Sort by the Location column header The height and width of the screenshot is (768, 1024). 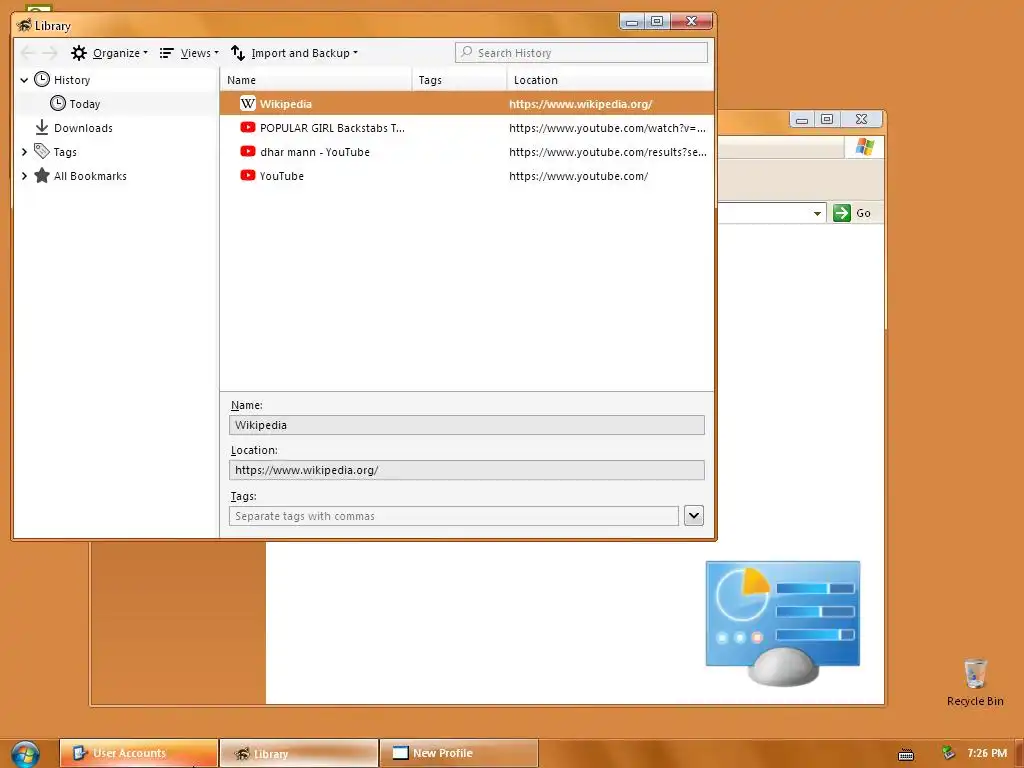click(x=611, y=80)
